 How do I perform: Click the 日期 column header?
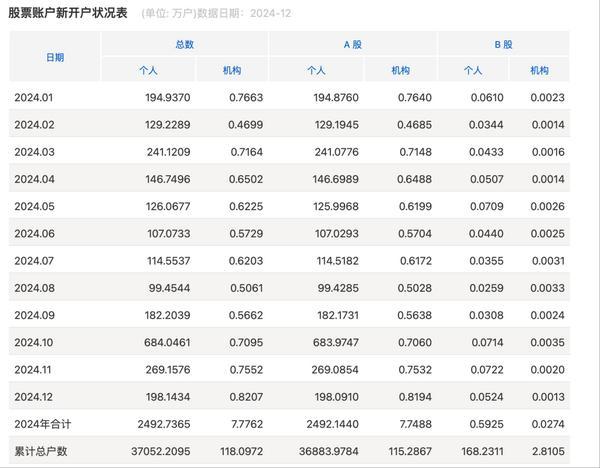[55, 57]
